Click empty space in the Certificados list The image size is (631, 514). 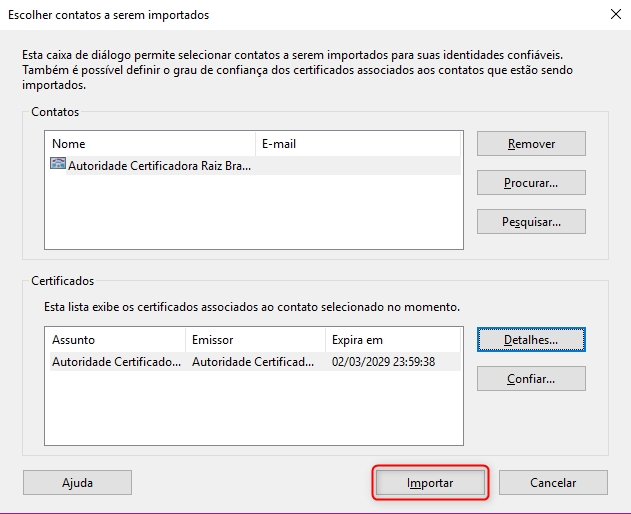[x=253, y=410]
